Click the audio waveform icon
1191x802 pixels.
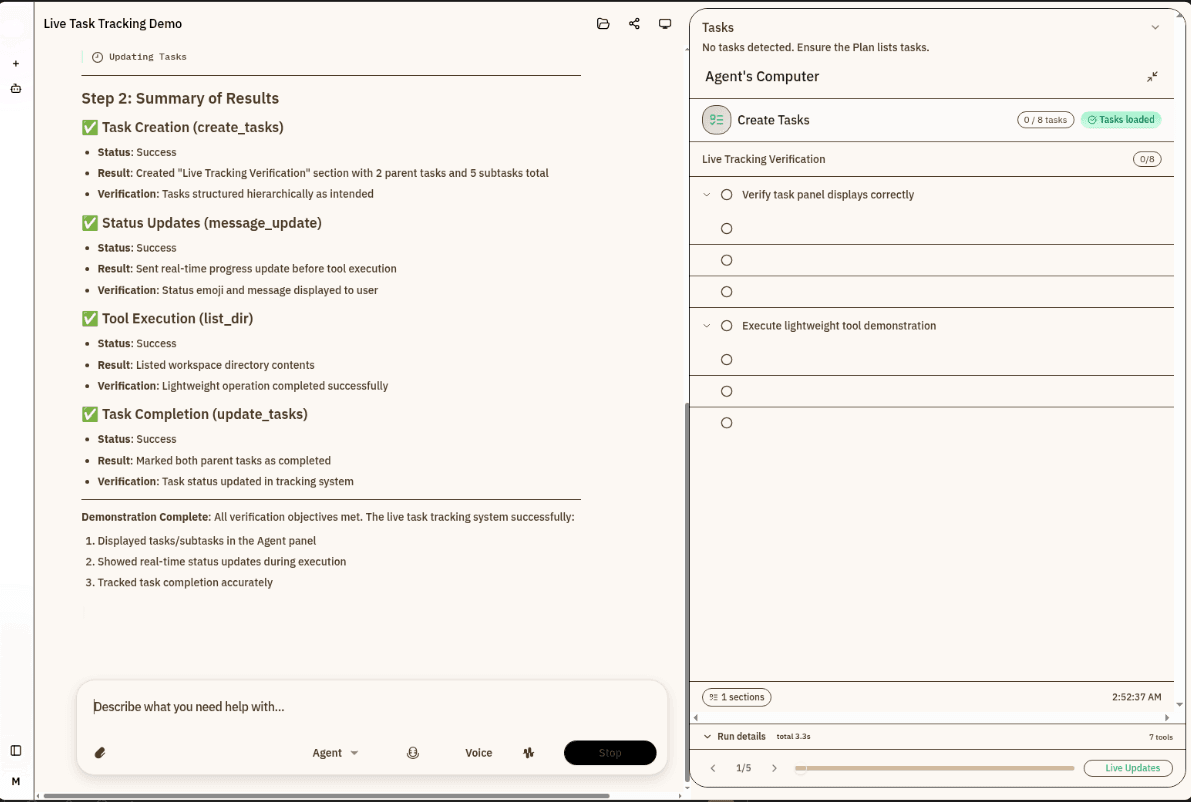point(528,753)
